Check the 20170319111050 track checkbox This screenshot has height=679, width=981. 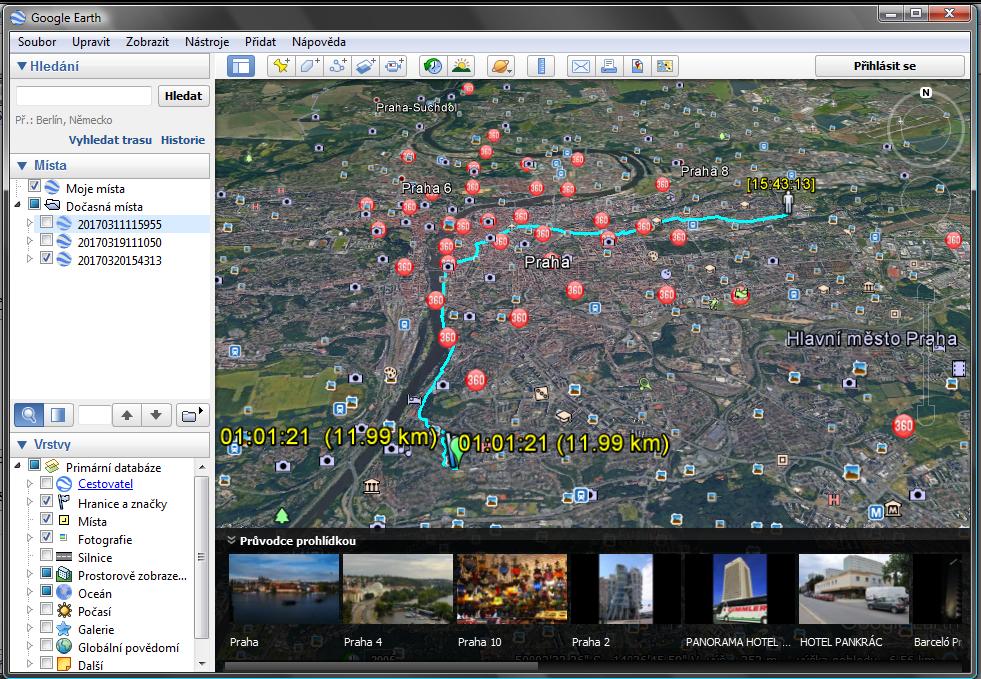[x=47, y=242]
